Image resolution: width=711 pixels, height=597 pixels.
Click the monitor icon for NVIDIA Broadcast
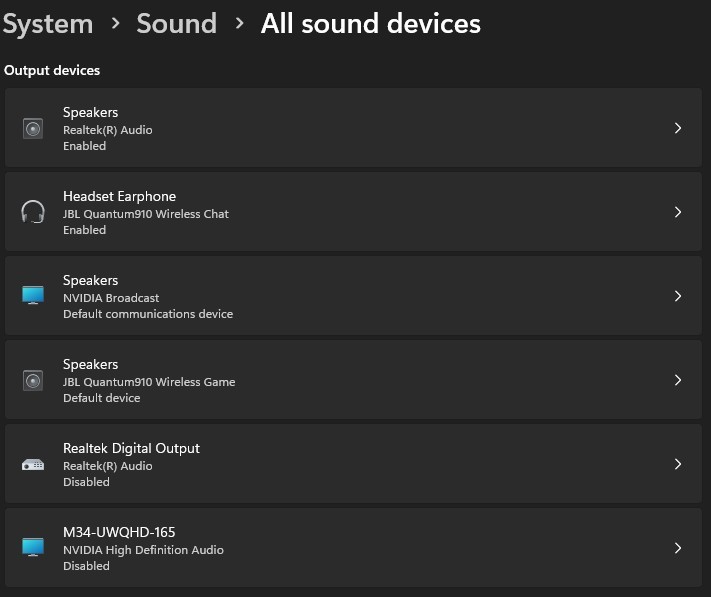(x=33, y=295)
